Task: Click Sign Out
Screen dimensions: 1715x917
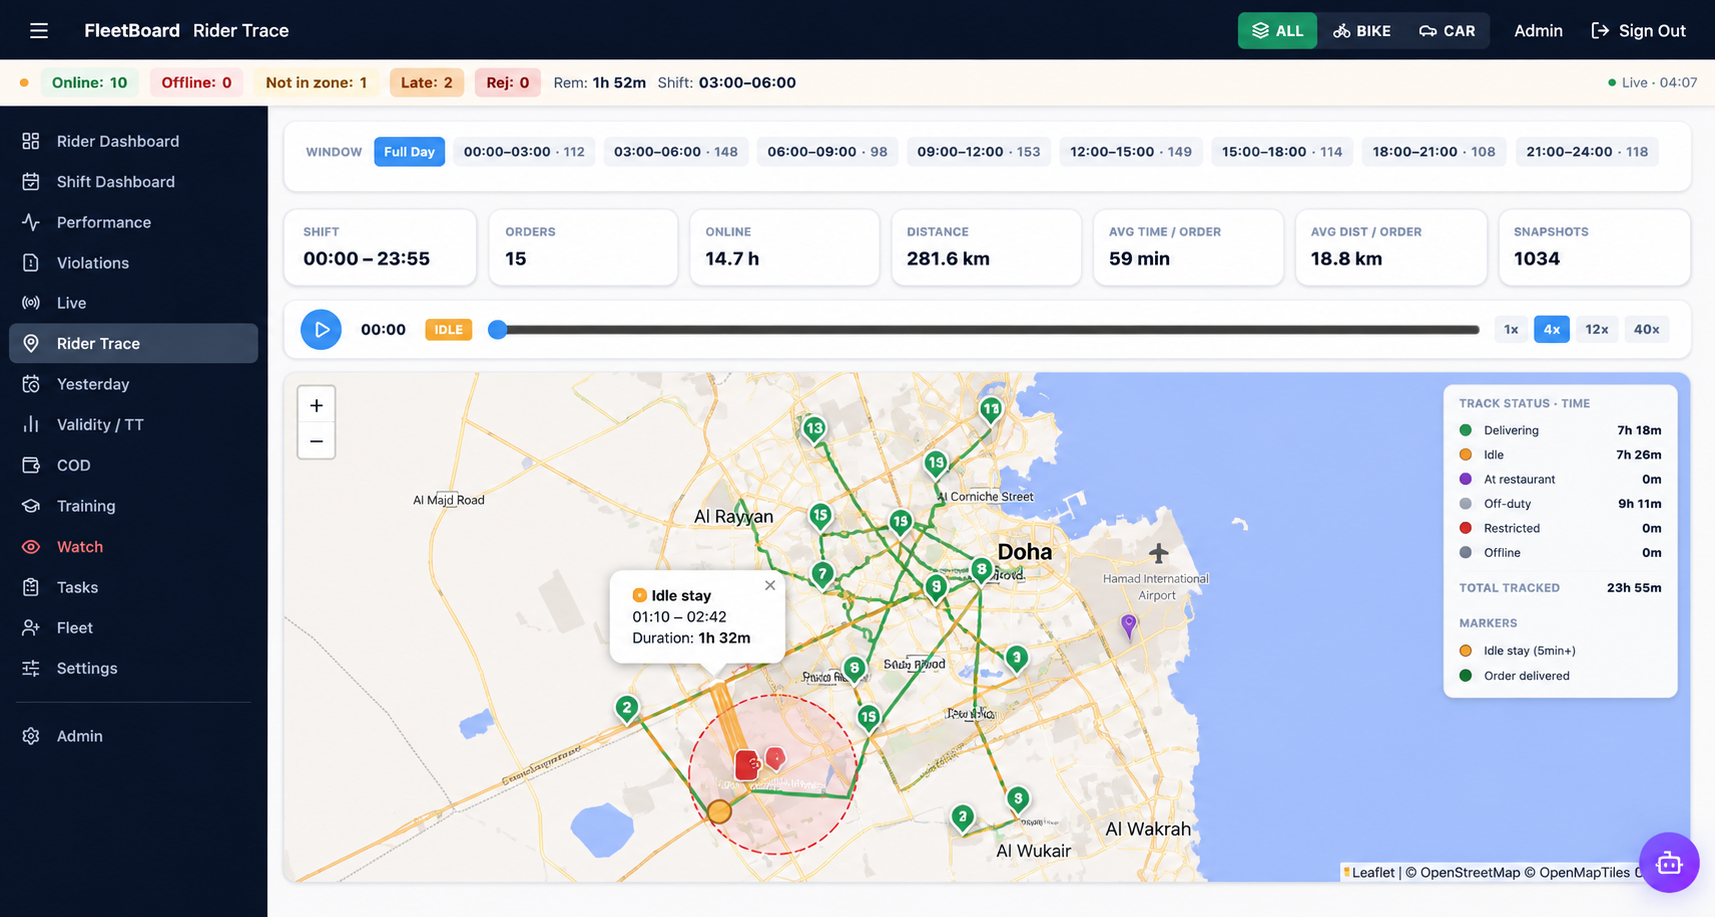Action: click(x=1638, y=31)
